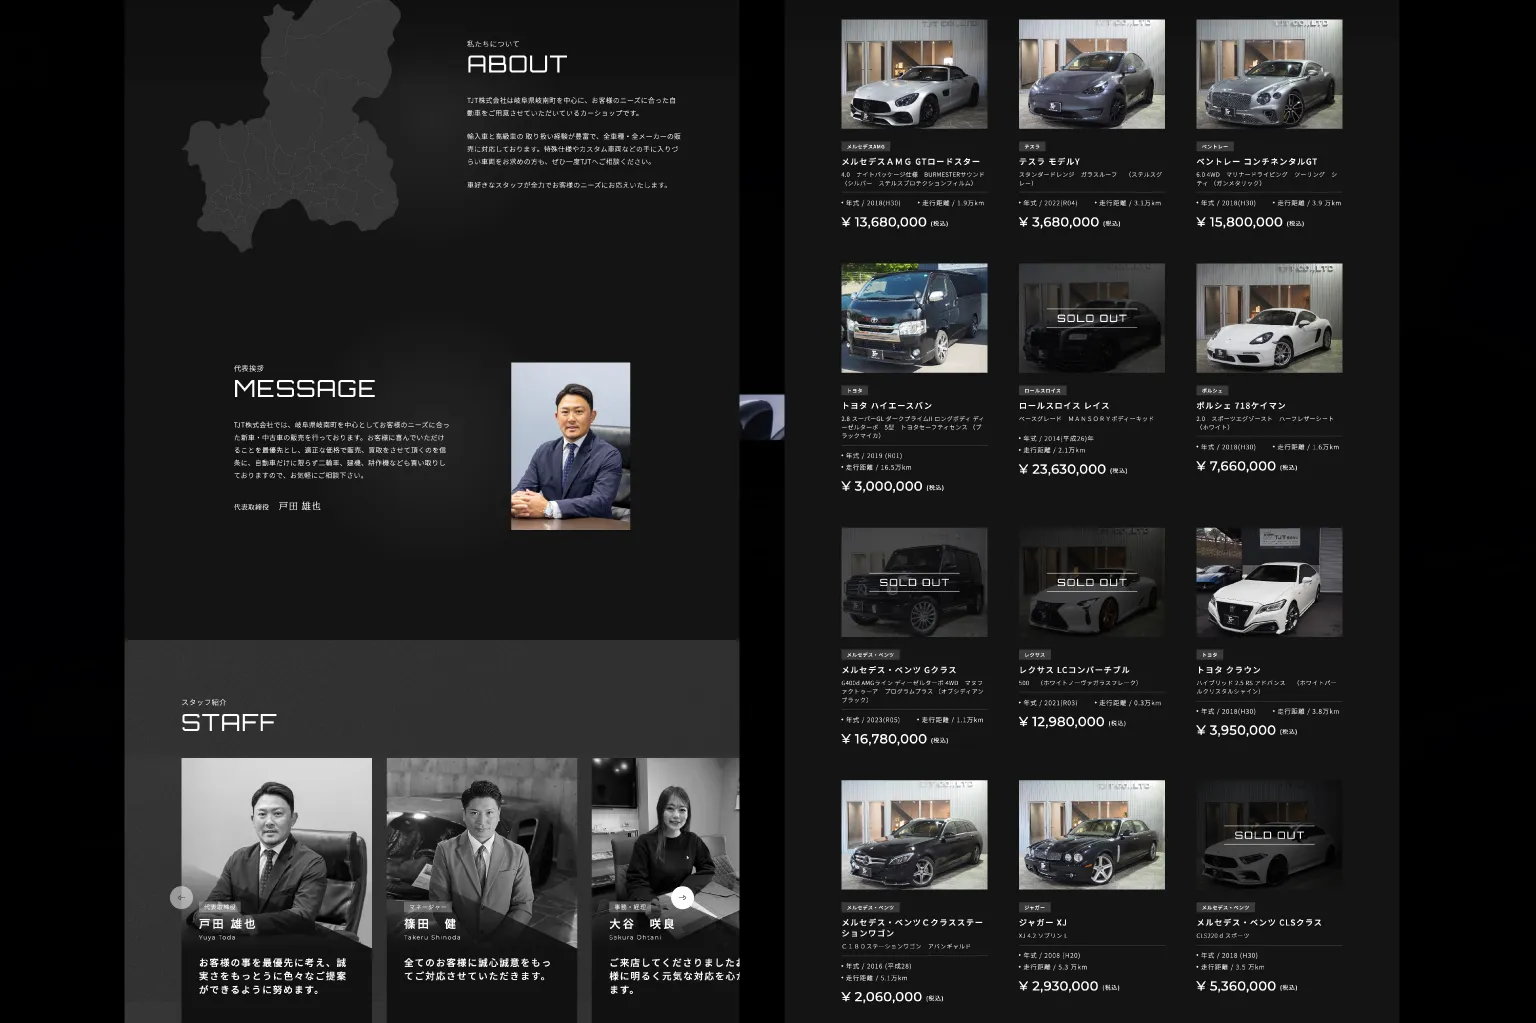The width and height of the screenshot is (1536, 1023).
Task: Click the ロールスロイス レイス title
Action: point(1064,405)
